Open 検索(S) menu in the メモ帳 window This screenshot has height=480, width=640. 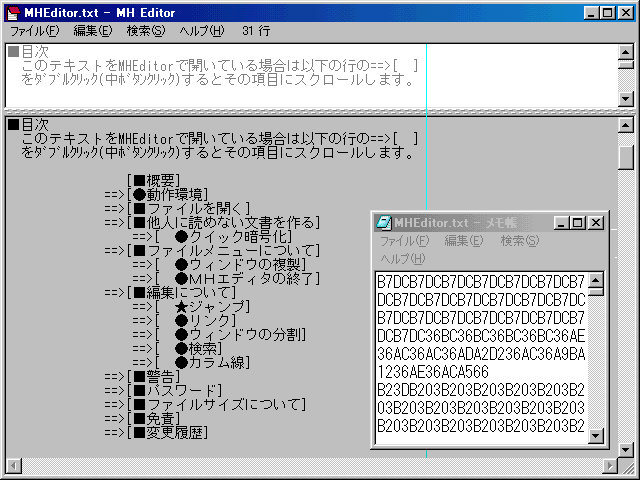tap(520, 241)
